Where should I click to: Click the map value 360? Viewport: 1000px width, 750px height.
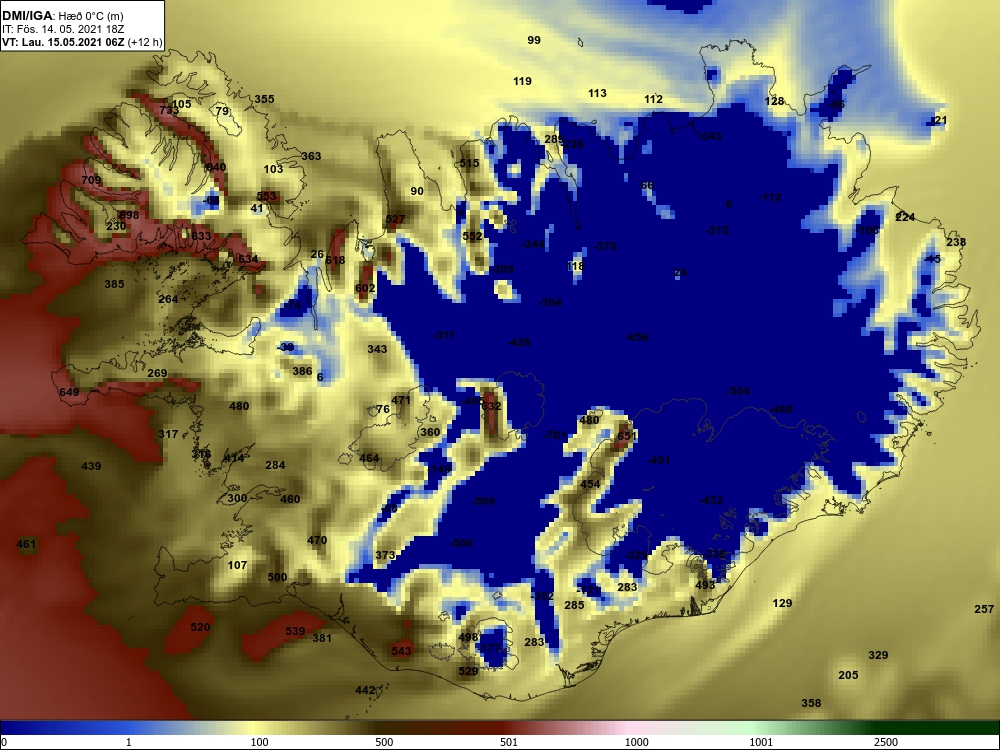point(430,432)
